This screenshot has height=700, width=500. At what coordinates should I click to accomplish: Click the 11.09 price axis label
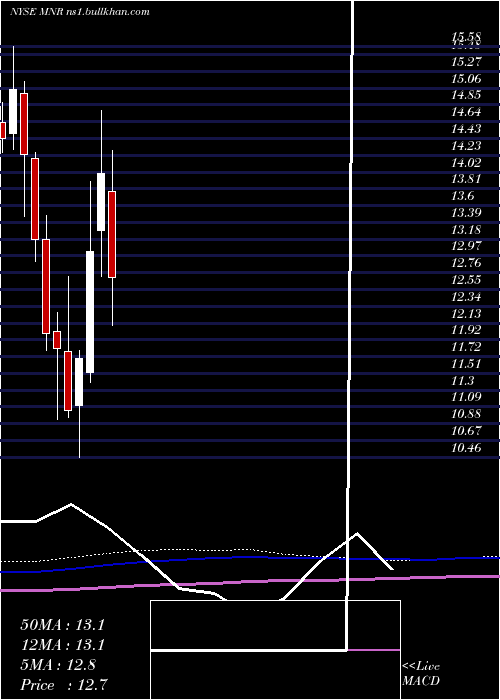tap(466, 397)
